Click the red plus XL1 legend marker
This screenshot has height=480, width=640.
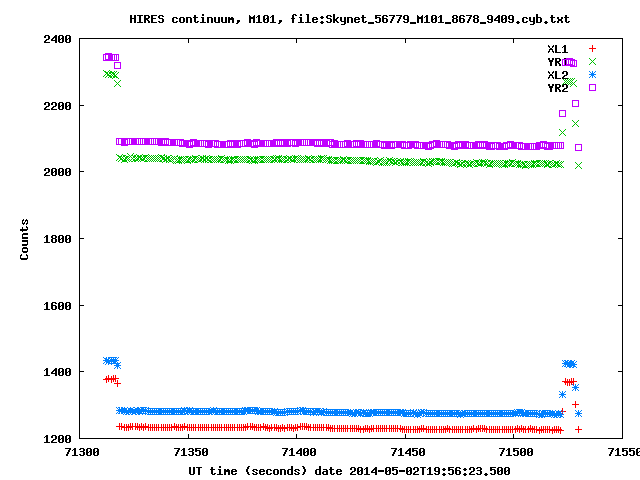(592, 49)
